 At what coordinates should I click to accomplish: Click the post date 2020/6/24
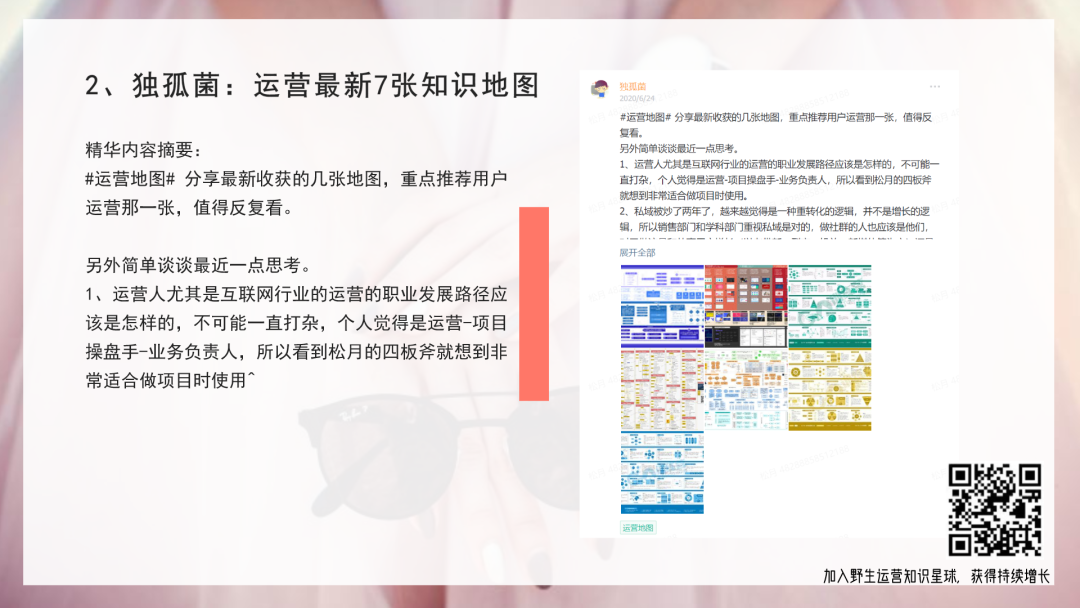637,99
